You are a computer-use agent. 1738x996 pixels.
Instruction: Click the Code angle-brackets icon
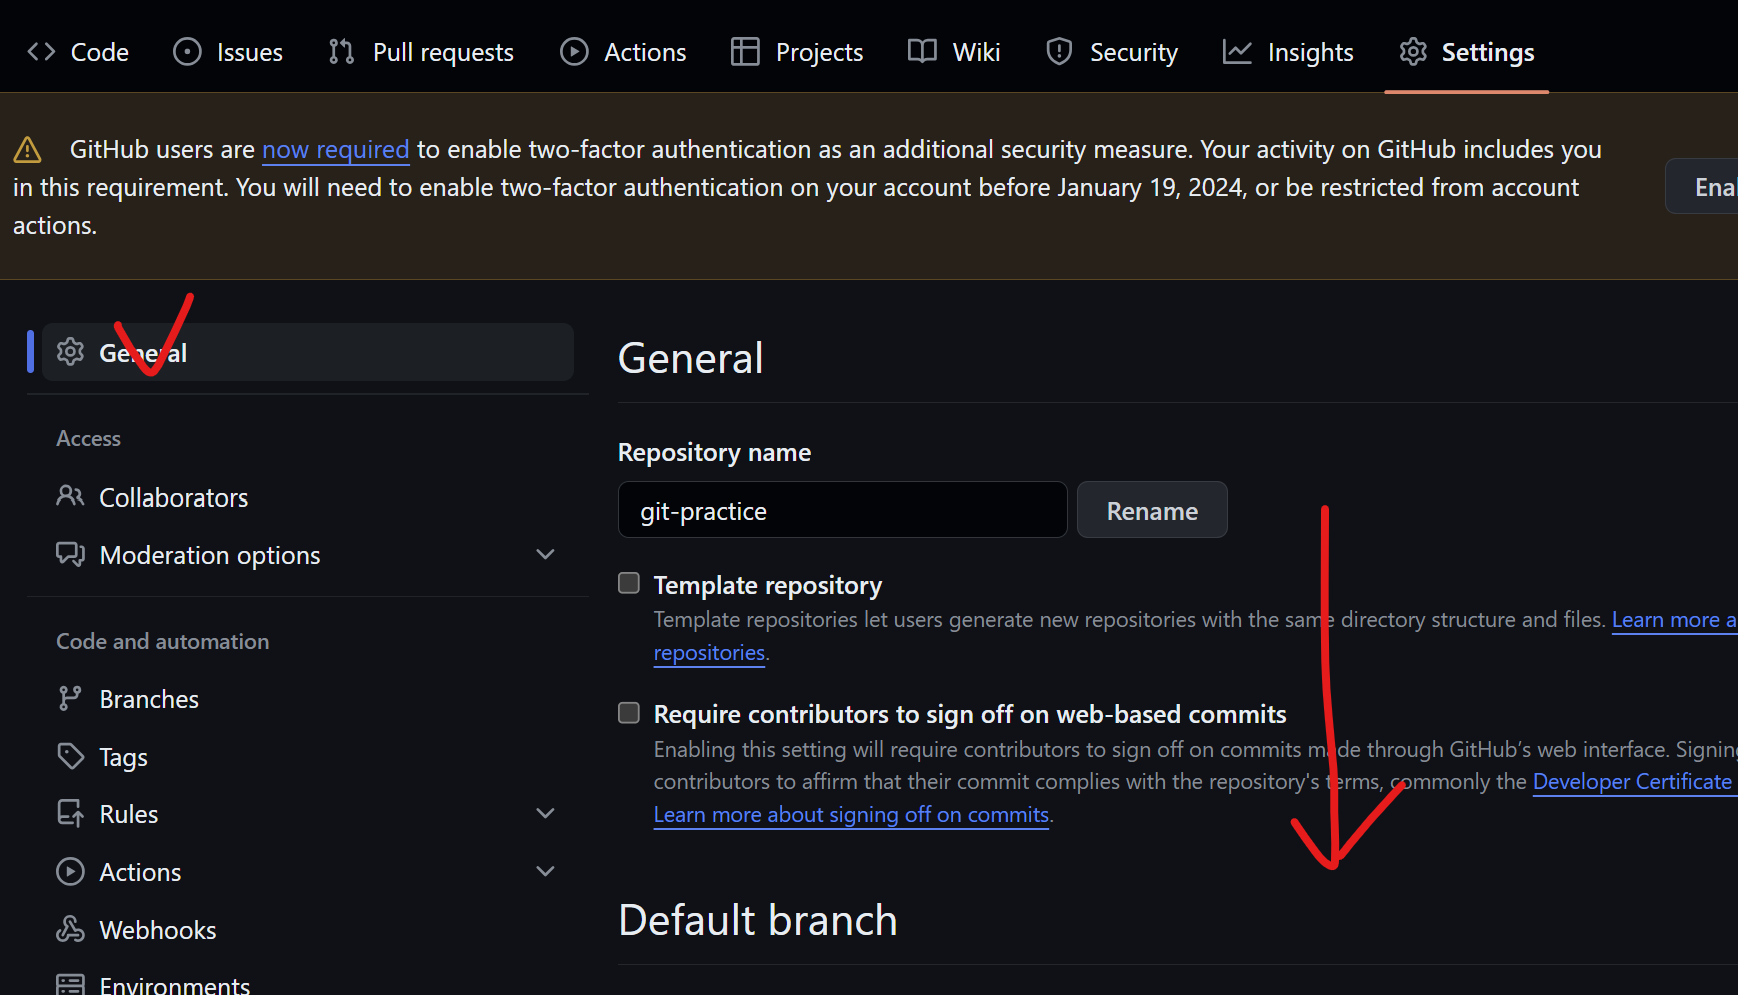point(41,52)
